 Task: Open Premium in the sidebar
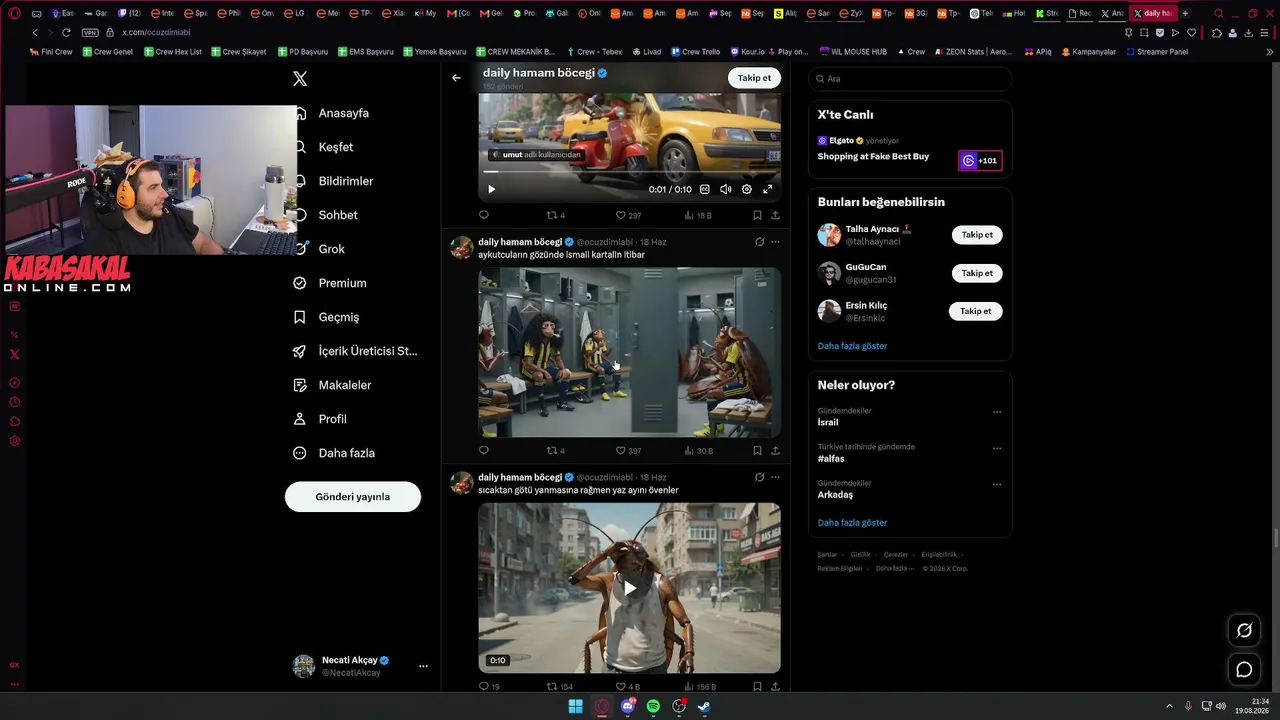coord(330,283)
